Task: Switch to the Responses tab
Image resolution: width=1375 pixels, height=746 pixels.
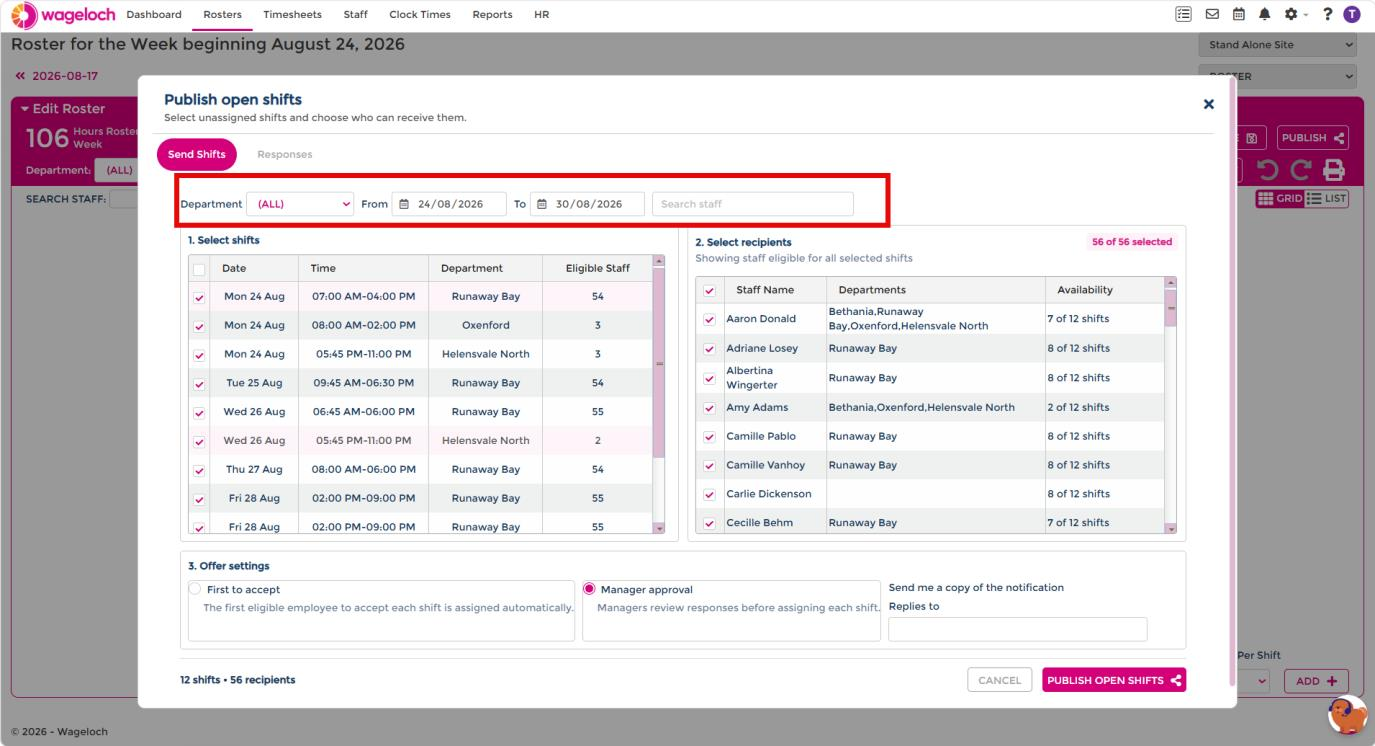Action: pos(285,155)
